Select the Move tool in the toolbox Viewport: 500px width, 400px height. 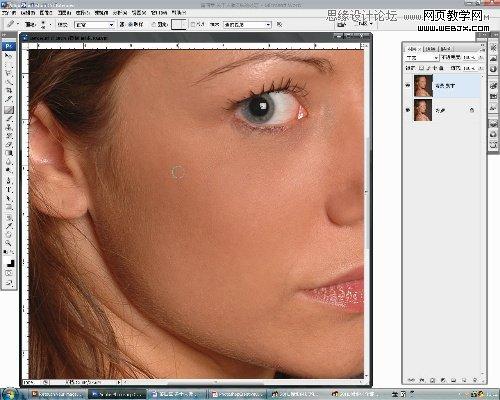[9, 55]
